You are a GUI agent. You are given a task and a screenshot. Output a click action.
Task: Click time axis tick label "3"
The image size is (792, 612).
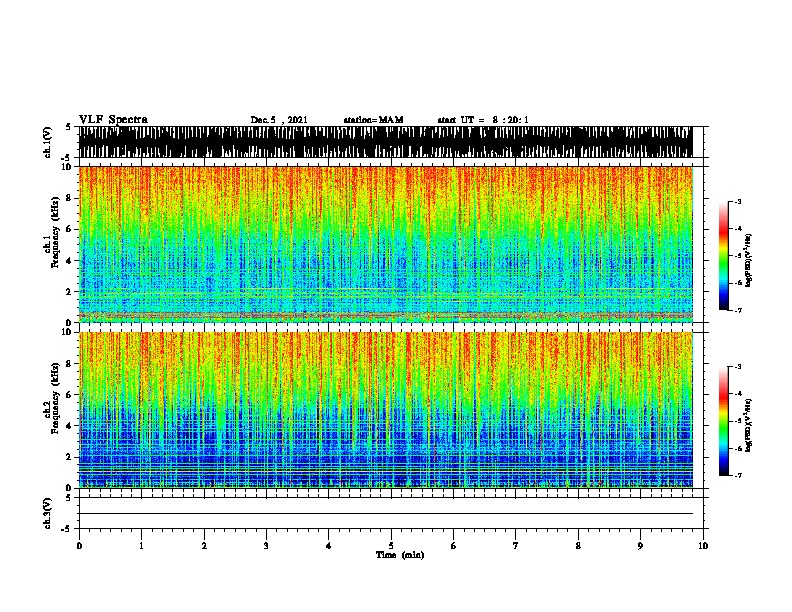coord(266,546)
